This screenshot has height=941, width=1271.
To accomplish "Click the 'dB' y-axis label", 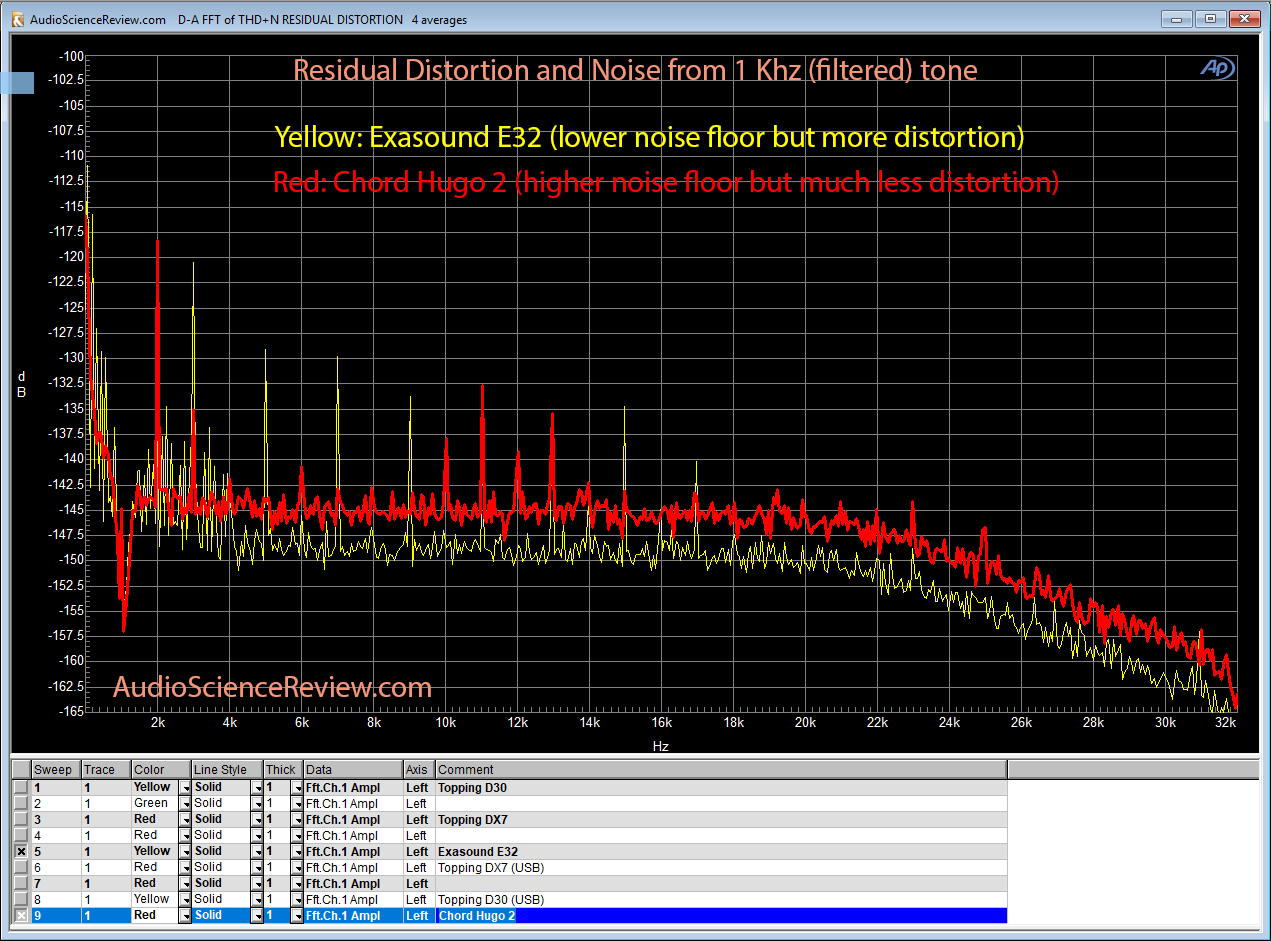I will pos(21,384).
